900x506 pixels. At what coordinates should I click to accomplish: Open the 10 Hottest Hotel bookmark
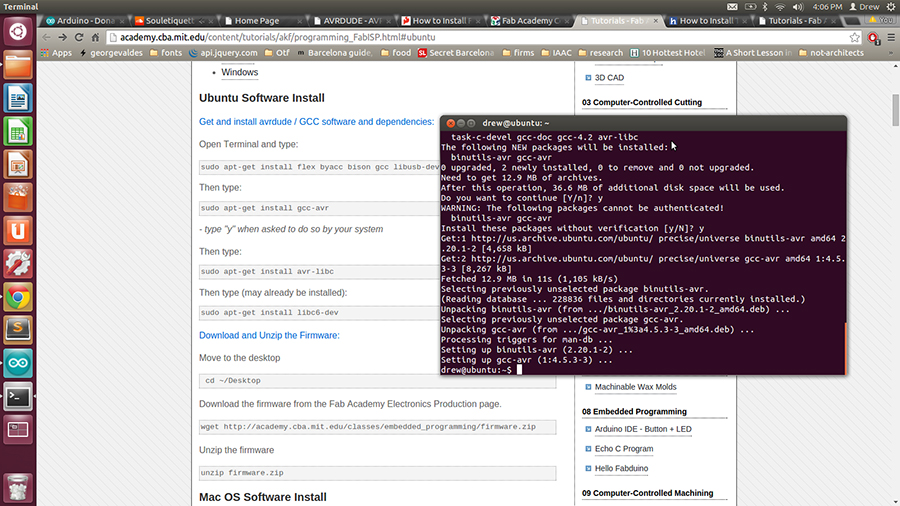pyautogui.click(x=668, y=53)
